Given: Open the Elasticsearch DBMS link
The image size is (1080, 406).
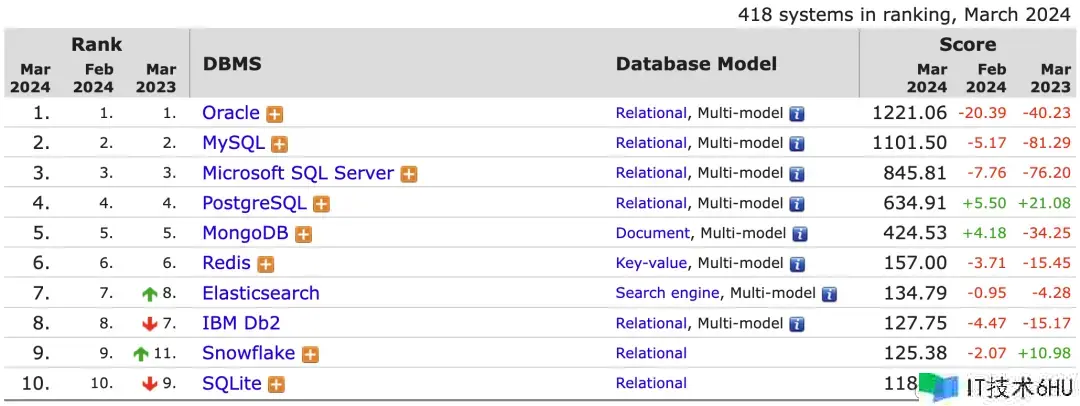Looking at the screenshot, I should [261, 293].
